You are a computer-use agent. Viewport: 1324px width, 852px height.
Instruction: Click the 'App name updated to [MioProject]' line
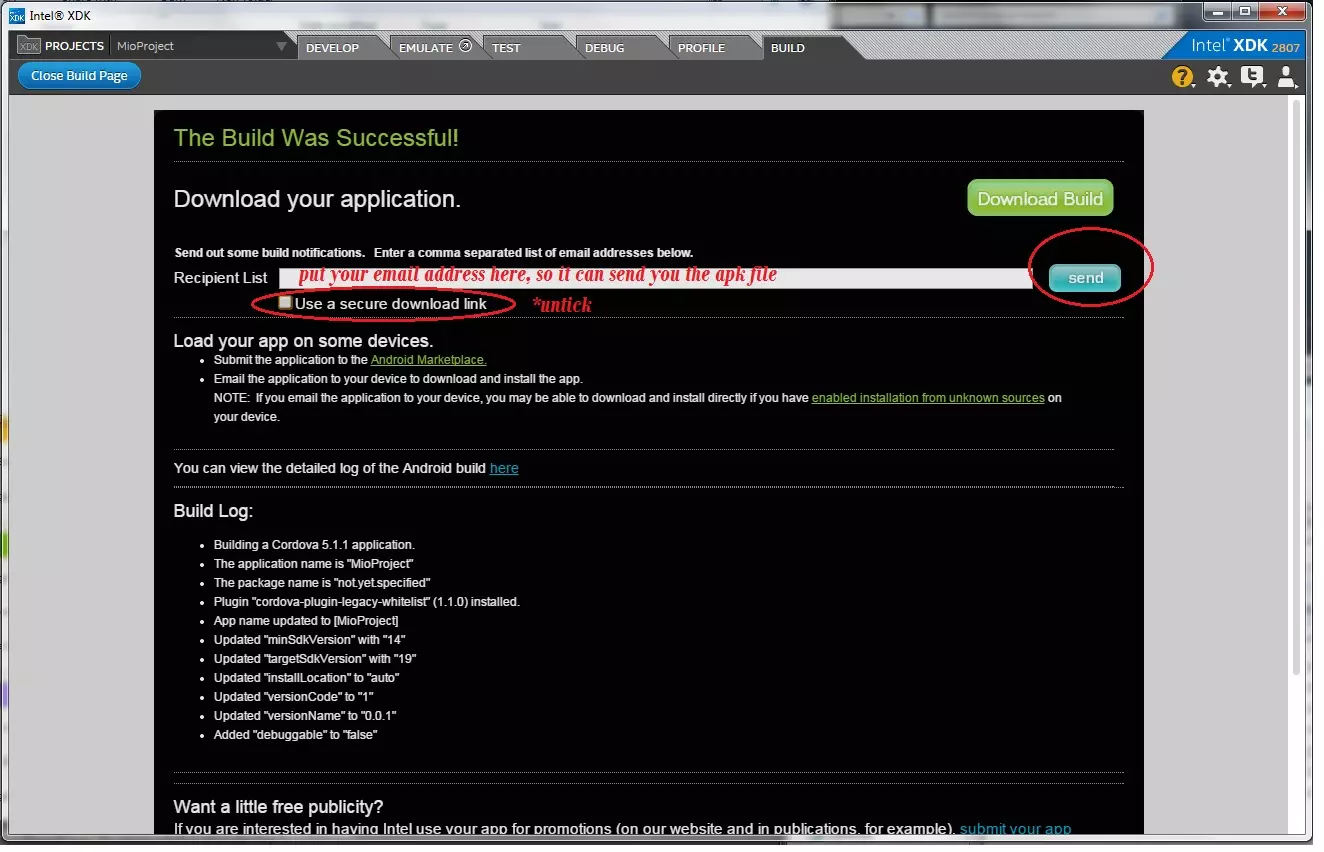click(306, 621)
